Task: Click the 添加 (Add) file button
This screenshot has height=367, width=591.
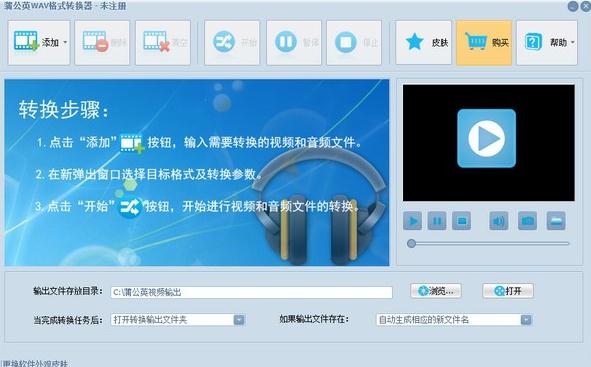Action: (39, 43)
